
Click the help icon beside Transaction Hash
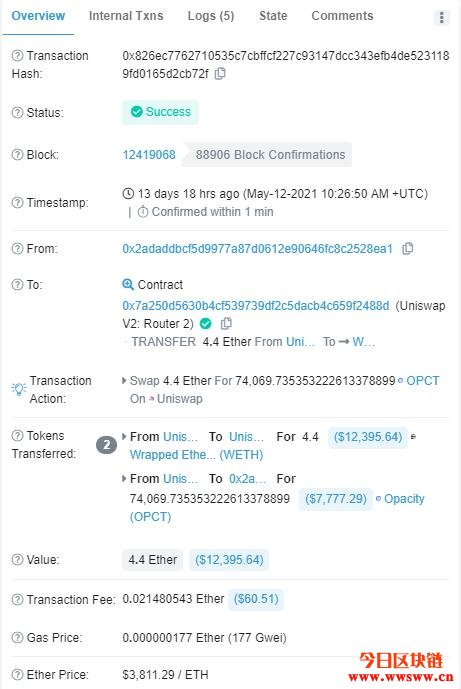[17, 56]
